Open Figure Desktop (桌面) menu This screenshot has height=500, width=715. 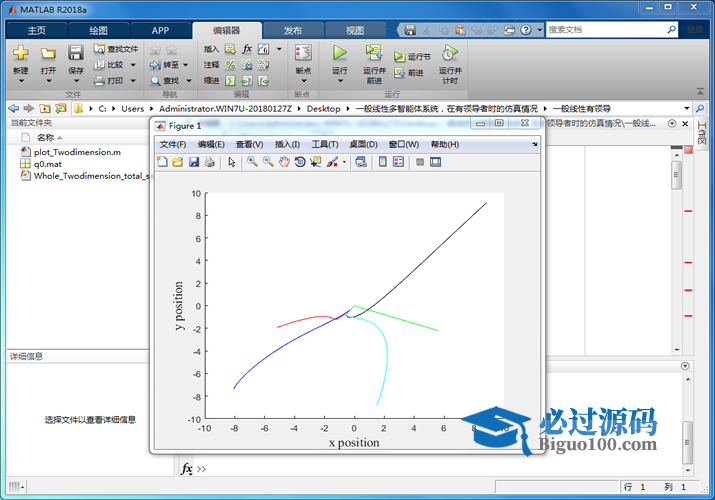[363, 144]
